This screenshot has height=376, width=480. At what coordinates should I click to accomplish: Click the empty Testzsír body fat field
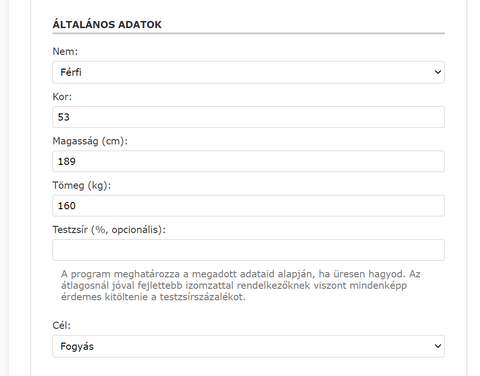tap(248, 250)
